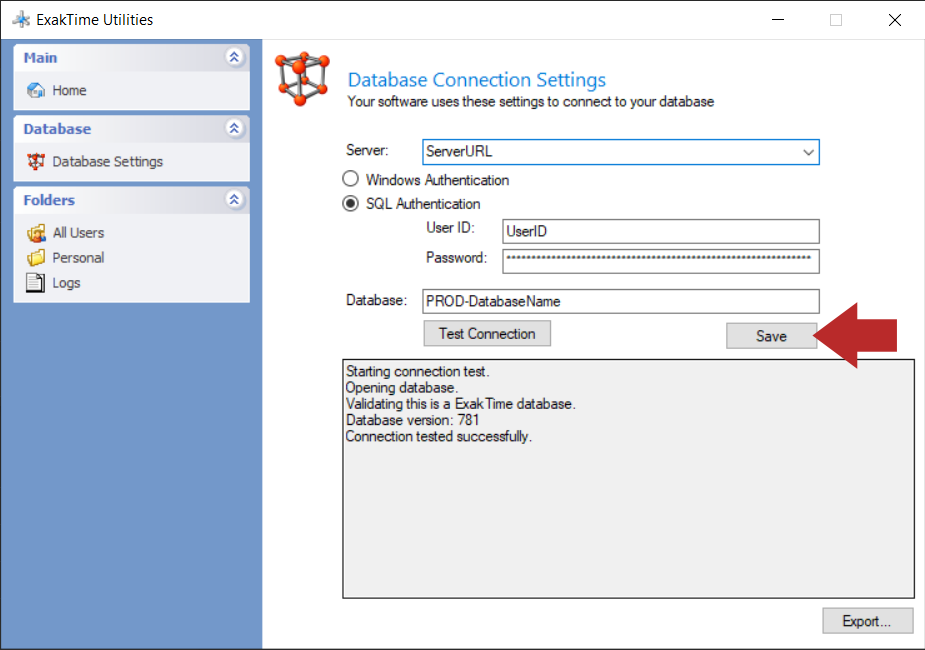Click the Main panel header text
Viewport: 925px width, 650px height.
(40, 58)
